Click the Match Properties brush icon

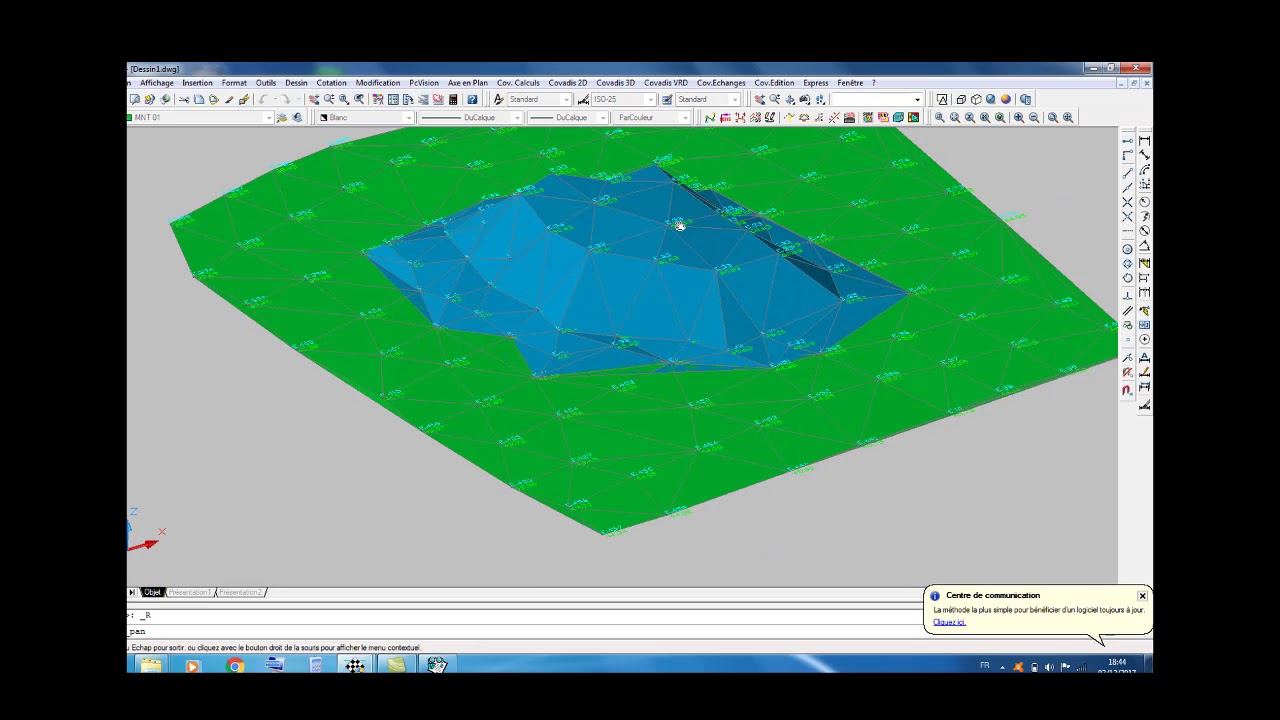[x=228, y=99]
